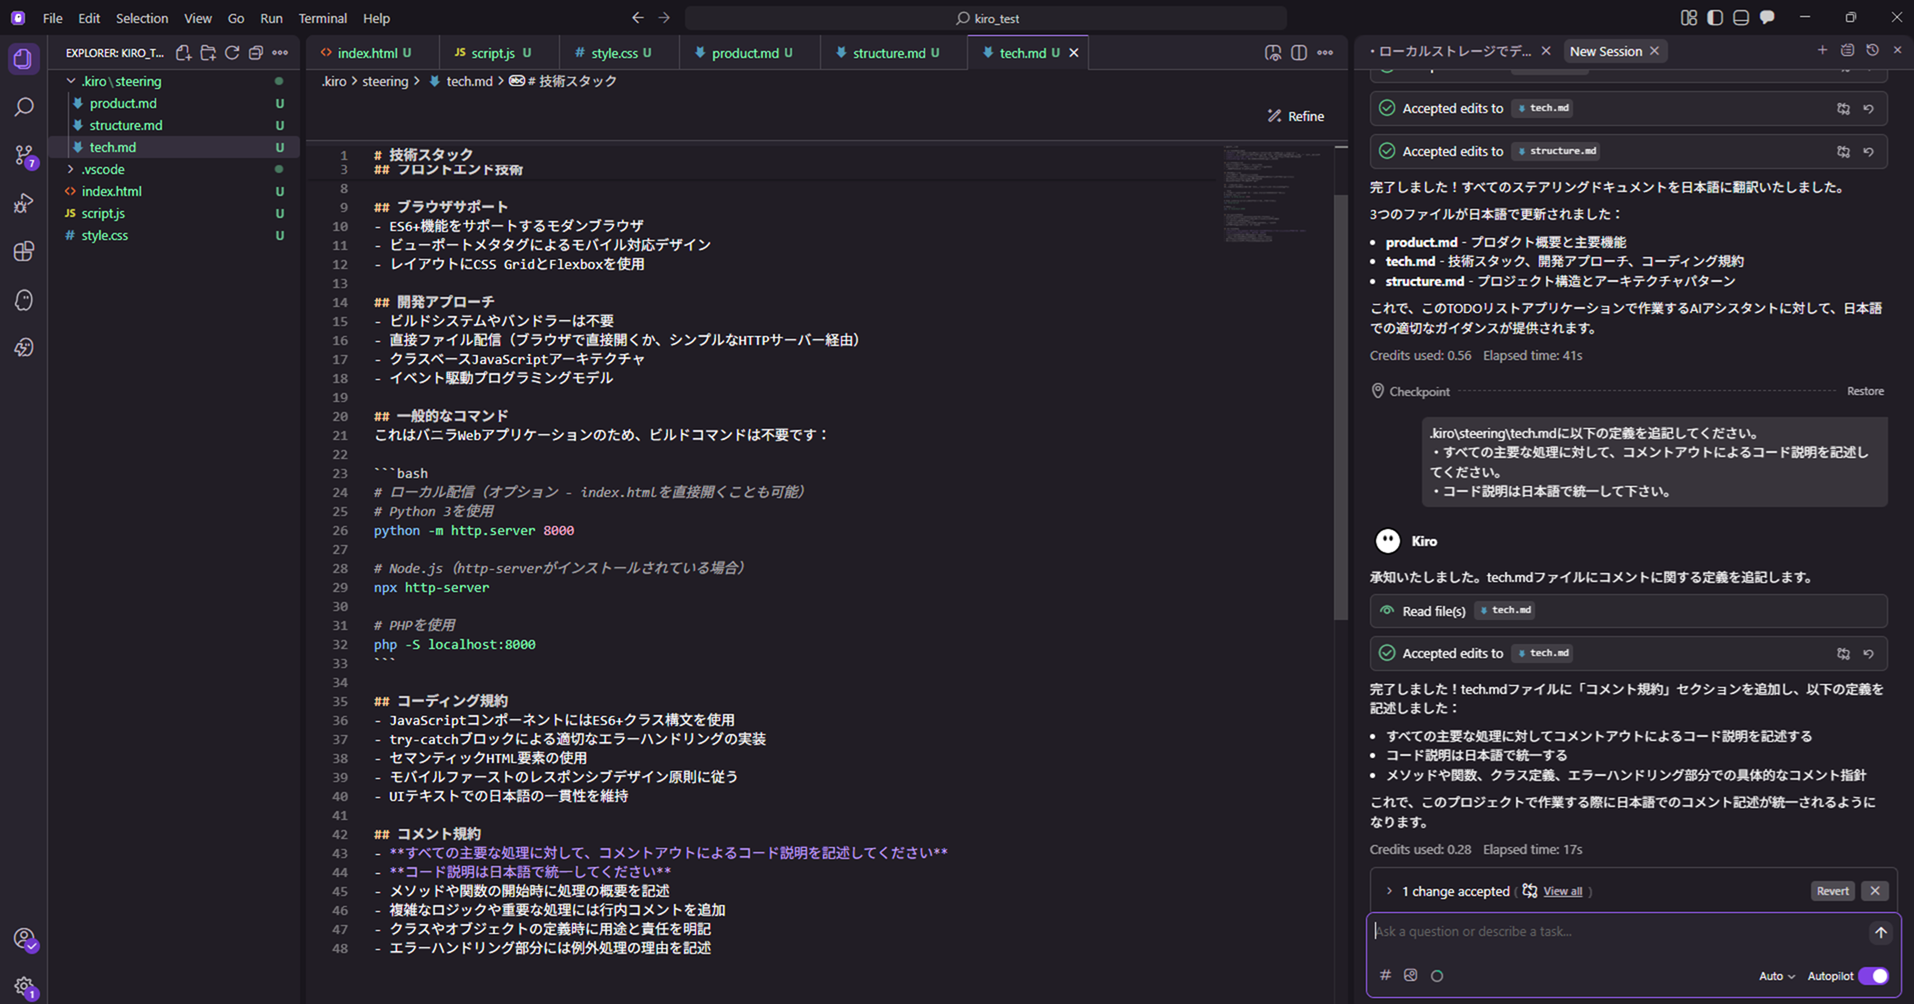Expand the '1 change accepted' details
1914x1004 pixels.
tap(1389, 890)
